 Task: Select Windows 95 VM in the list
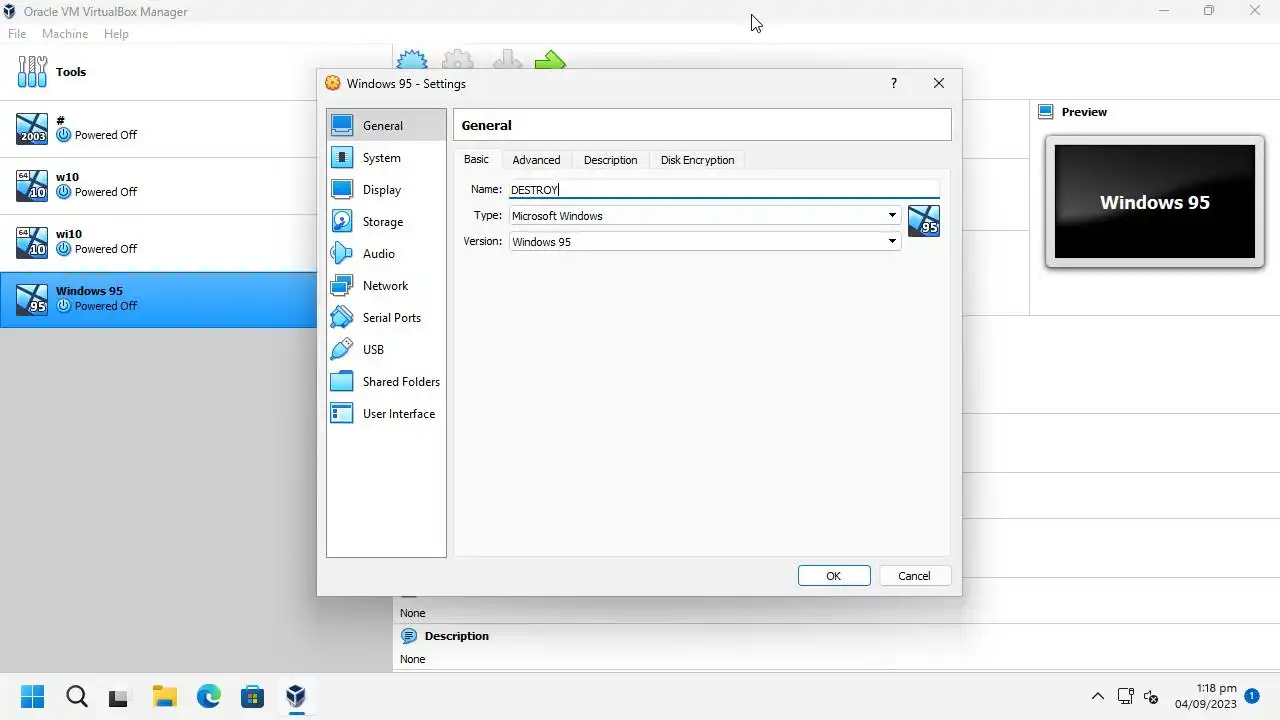pyautogui.click(x=160, y=299)
